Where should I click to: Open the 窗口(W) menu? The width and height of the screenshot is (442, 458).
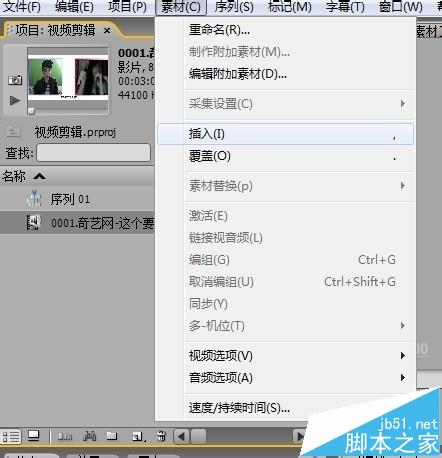401,7
